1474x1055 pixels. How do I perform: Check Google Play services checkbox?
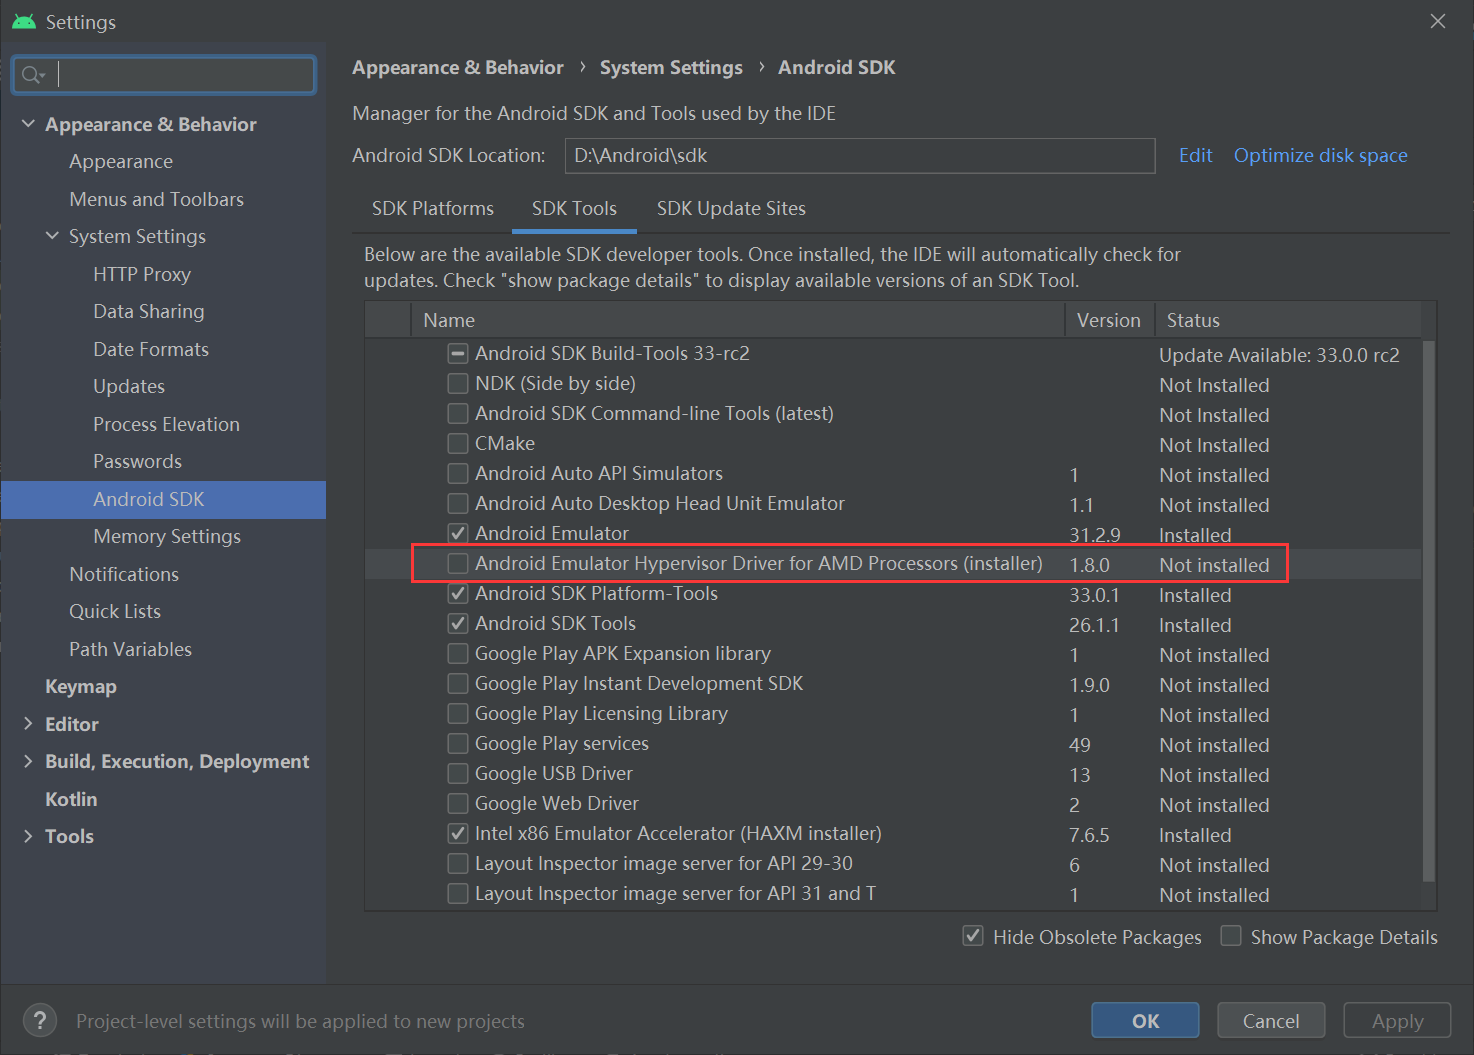[458, 743]
